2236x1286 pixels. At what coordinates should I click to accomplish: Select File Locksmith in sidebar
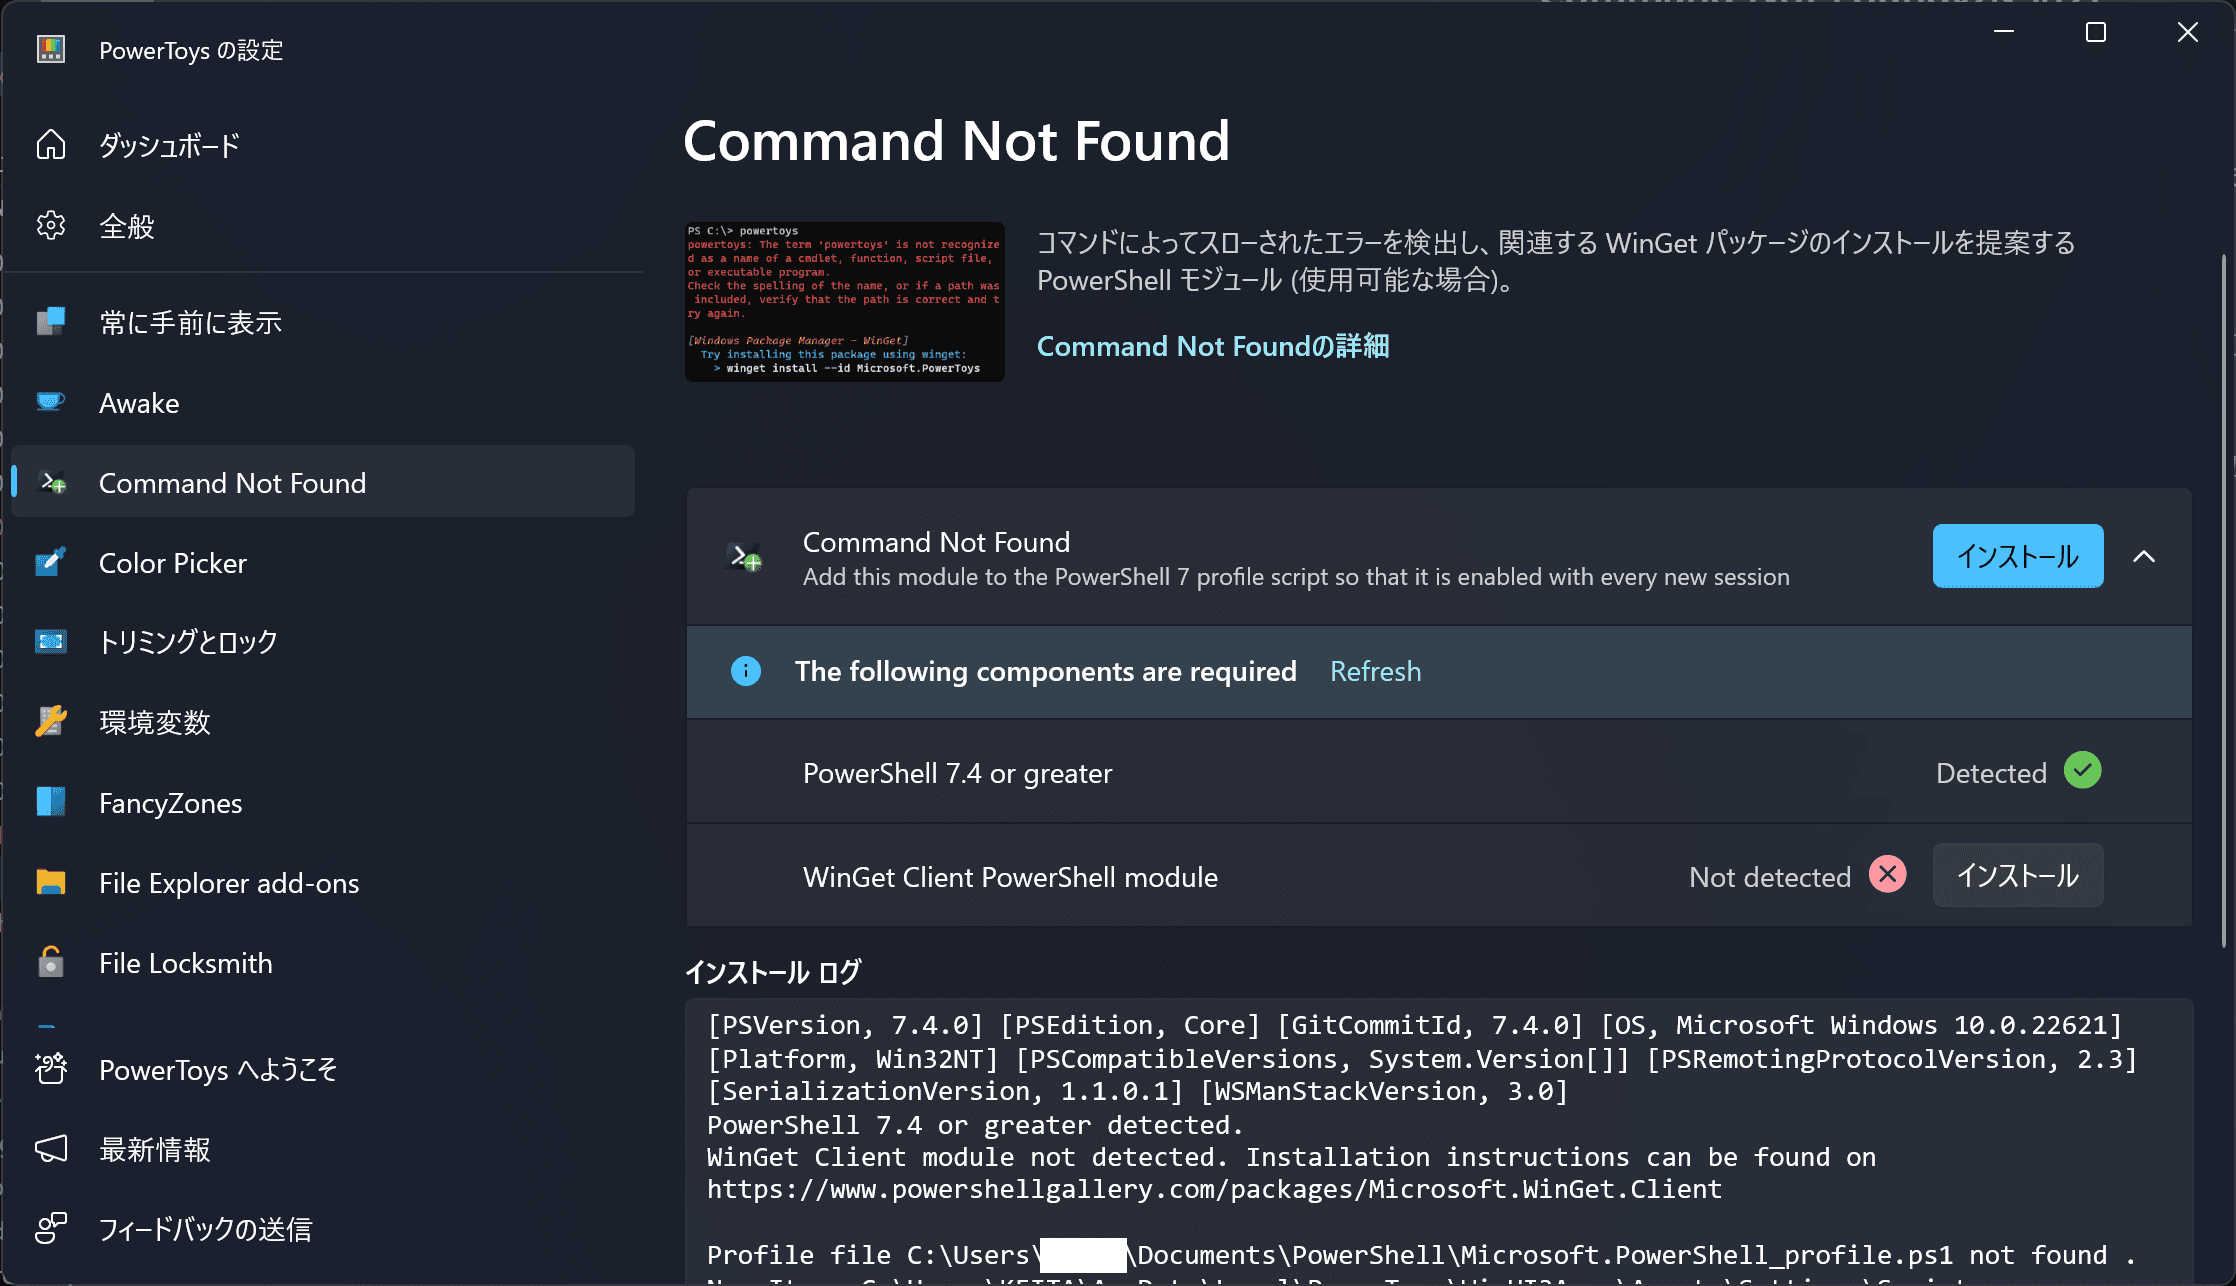(x=323, y=963)
